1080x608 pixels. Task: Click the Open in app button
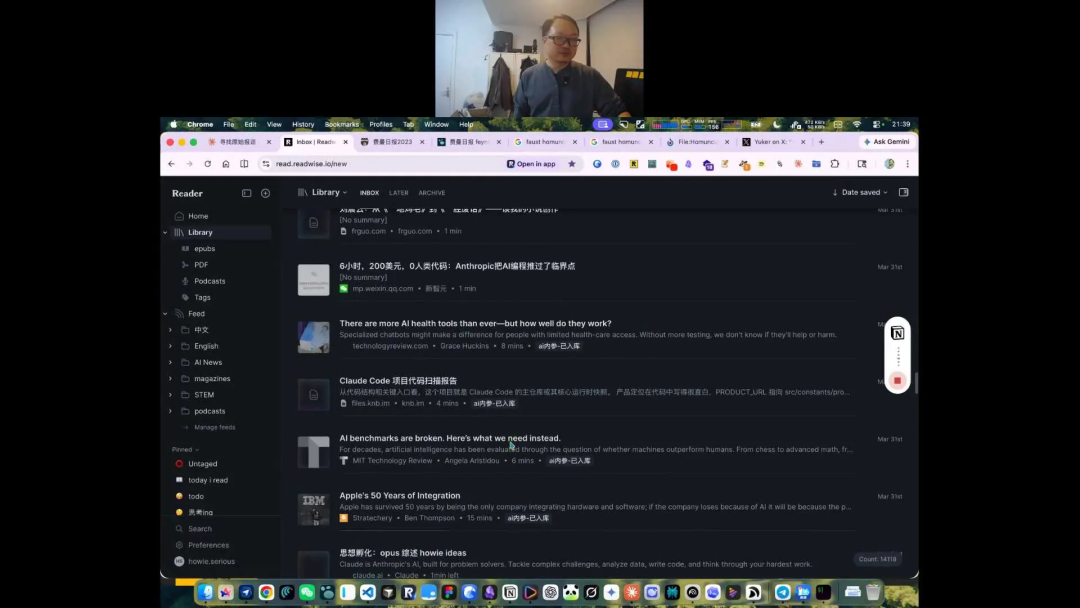531,164
